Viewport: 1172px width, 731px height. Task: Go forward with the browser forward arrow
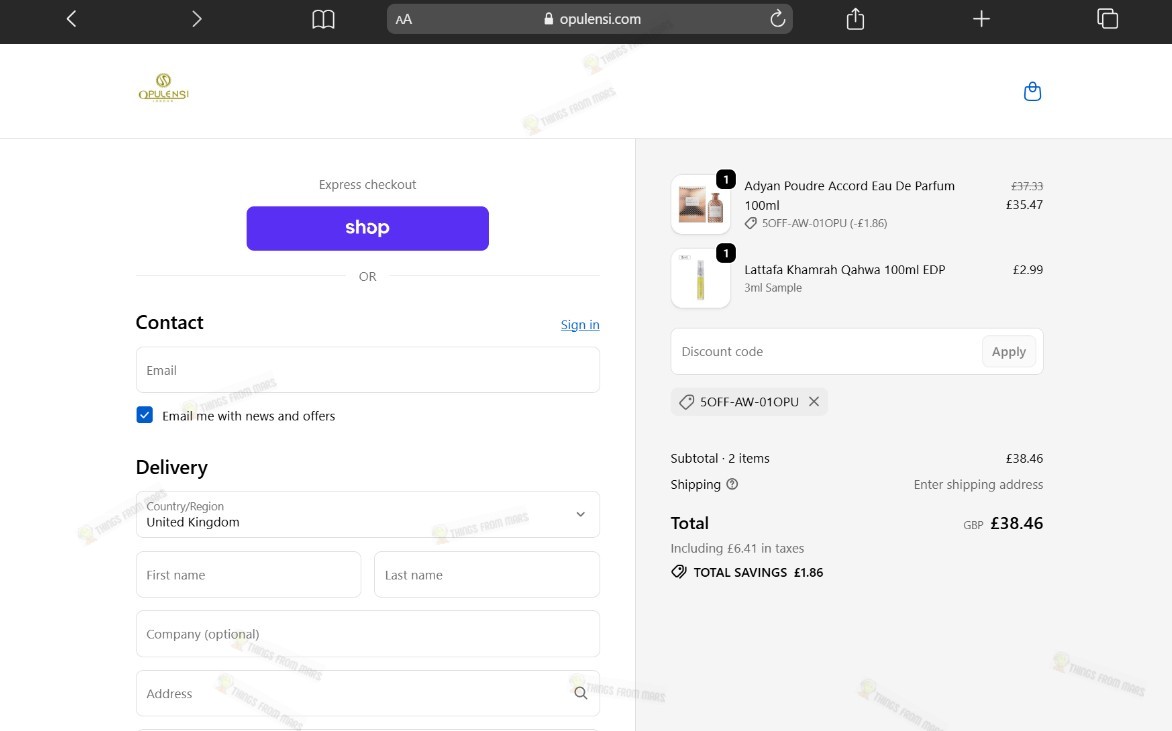[x=197, y=19]
